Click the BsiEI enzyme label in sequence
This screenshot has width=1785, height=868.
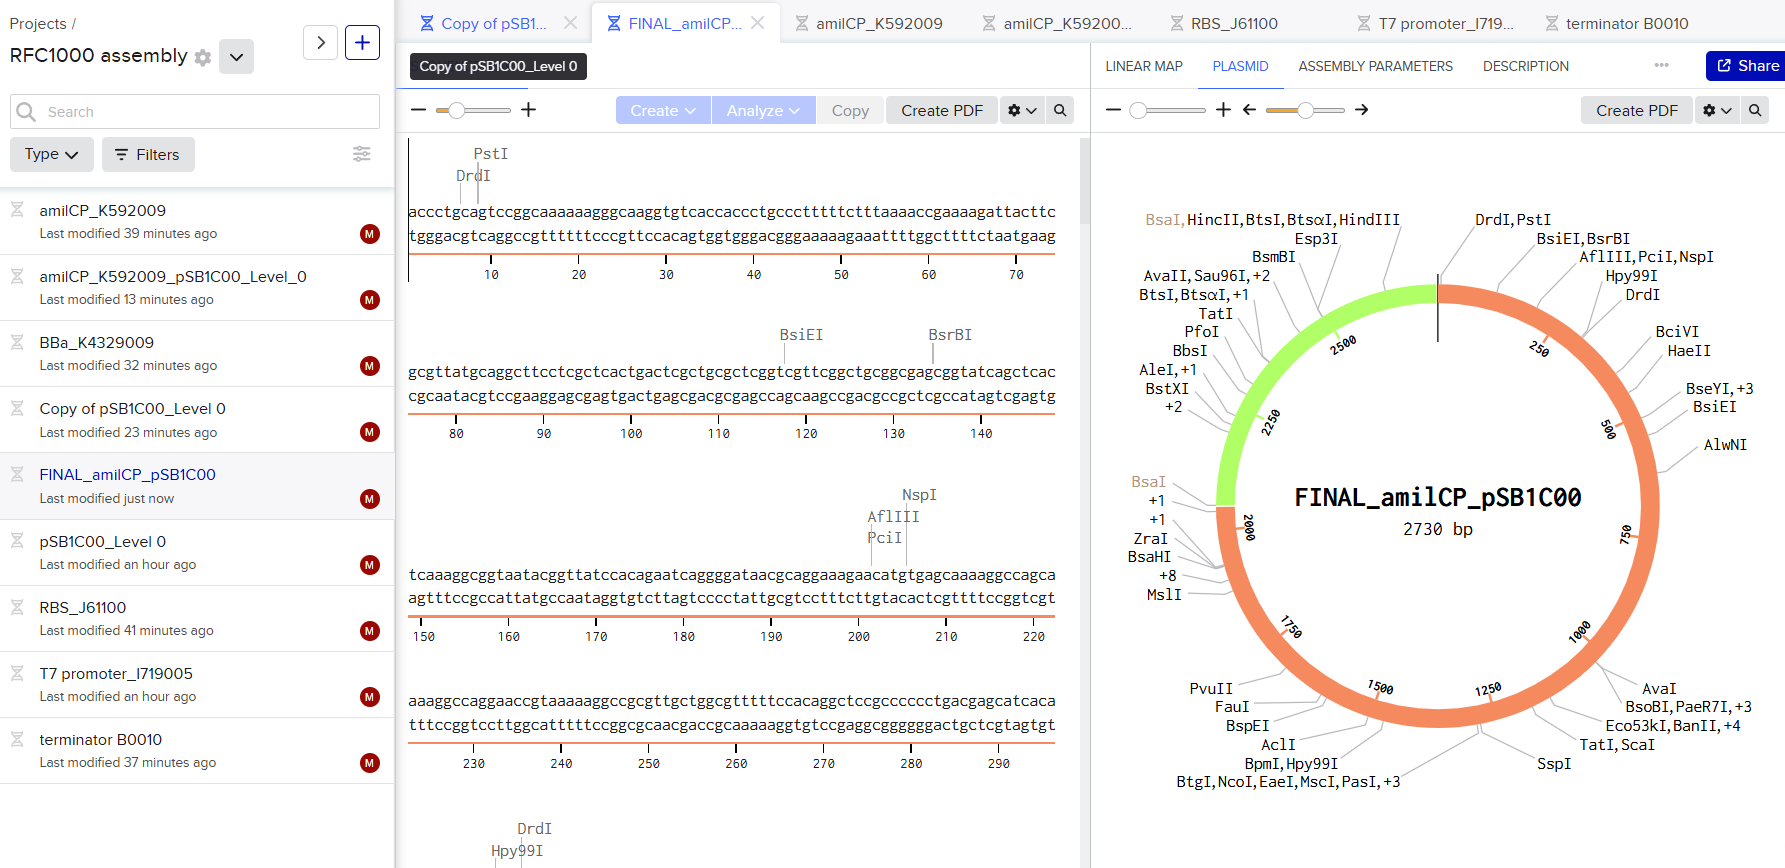point(801,335)
